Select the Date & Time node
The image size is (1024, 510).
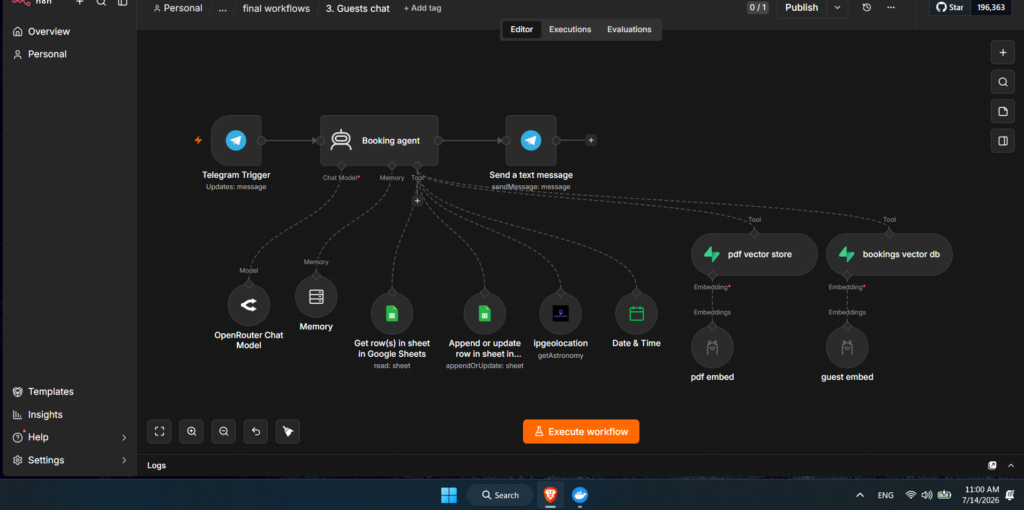tap(636, 313)
